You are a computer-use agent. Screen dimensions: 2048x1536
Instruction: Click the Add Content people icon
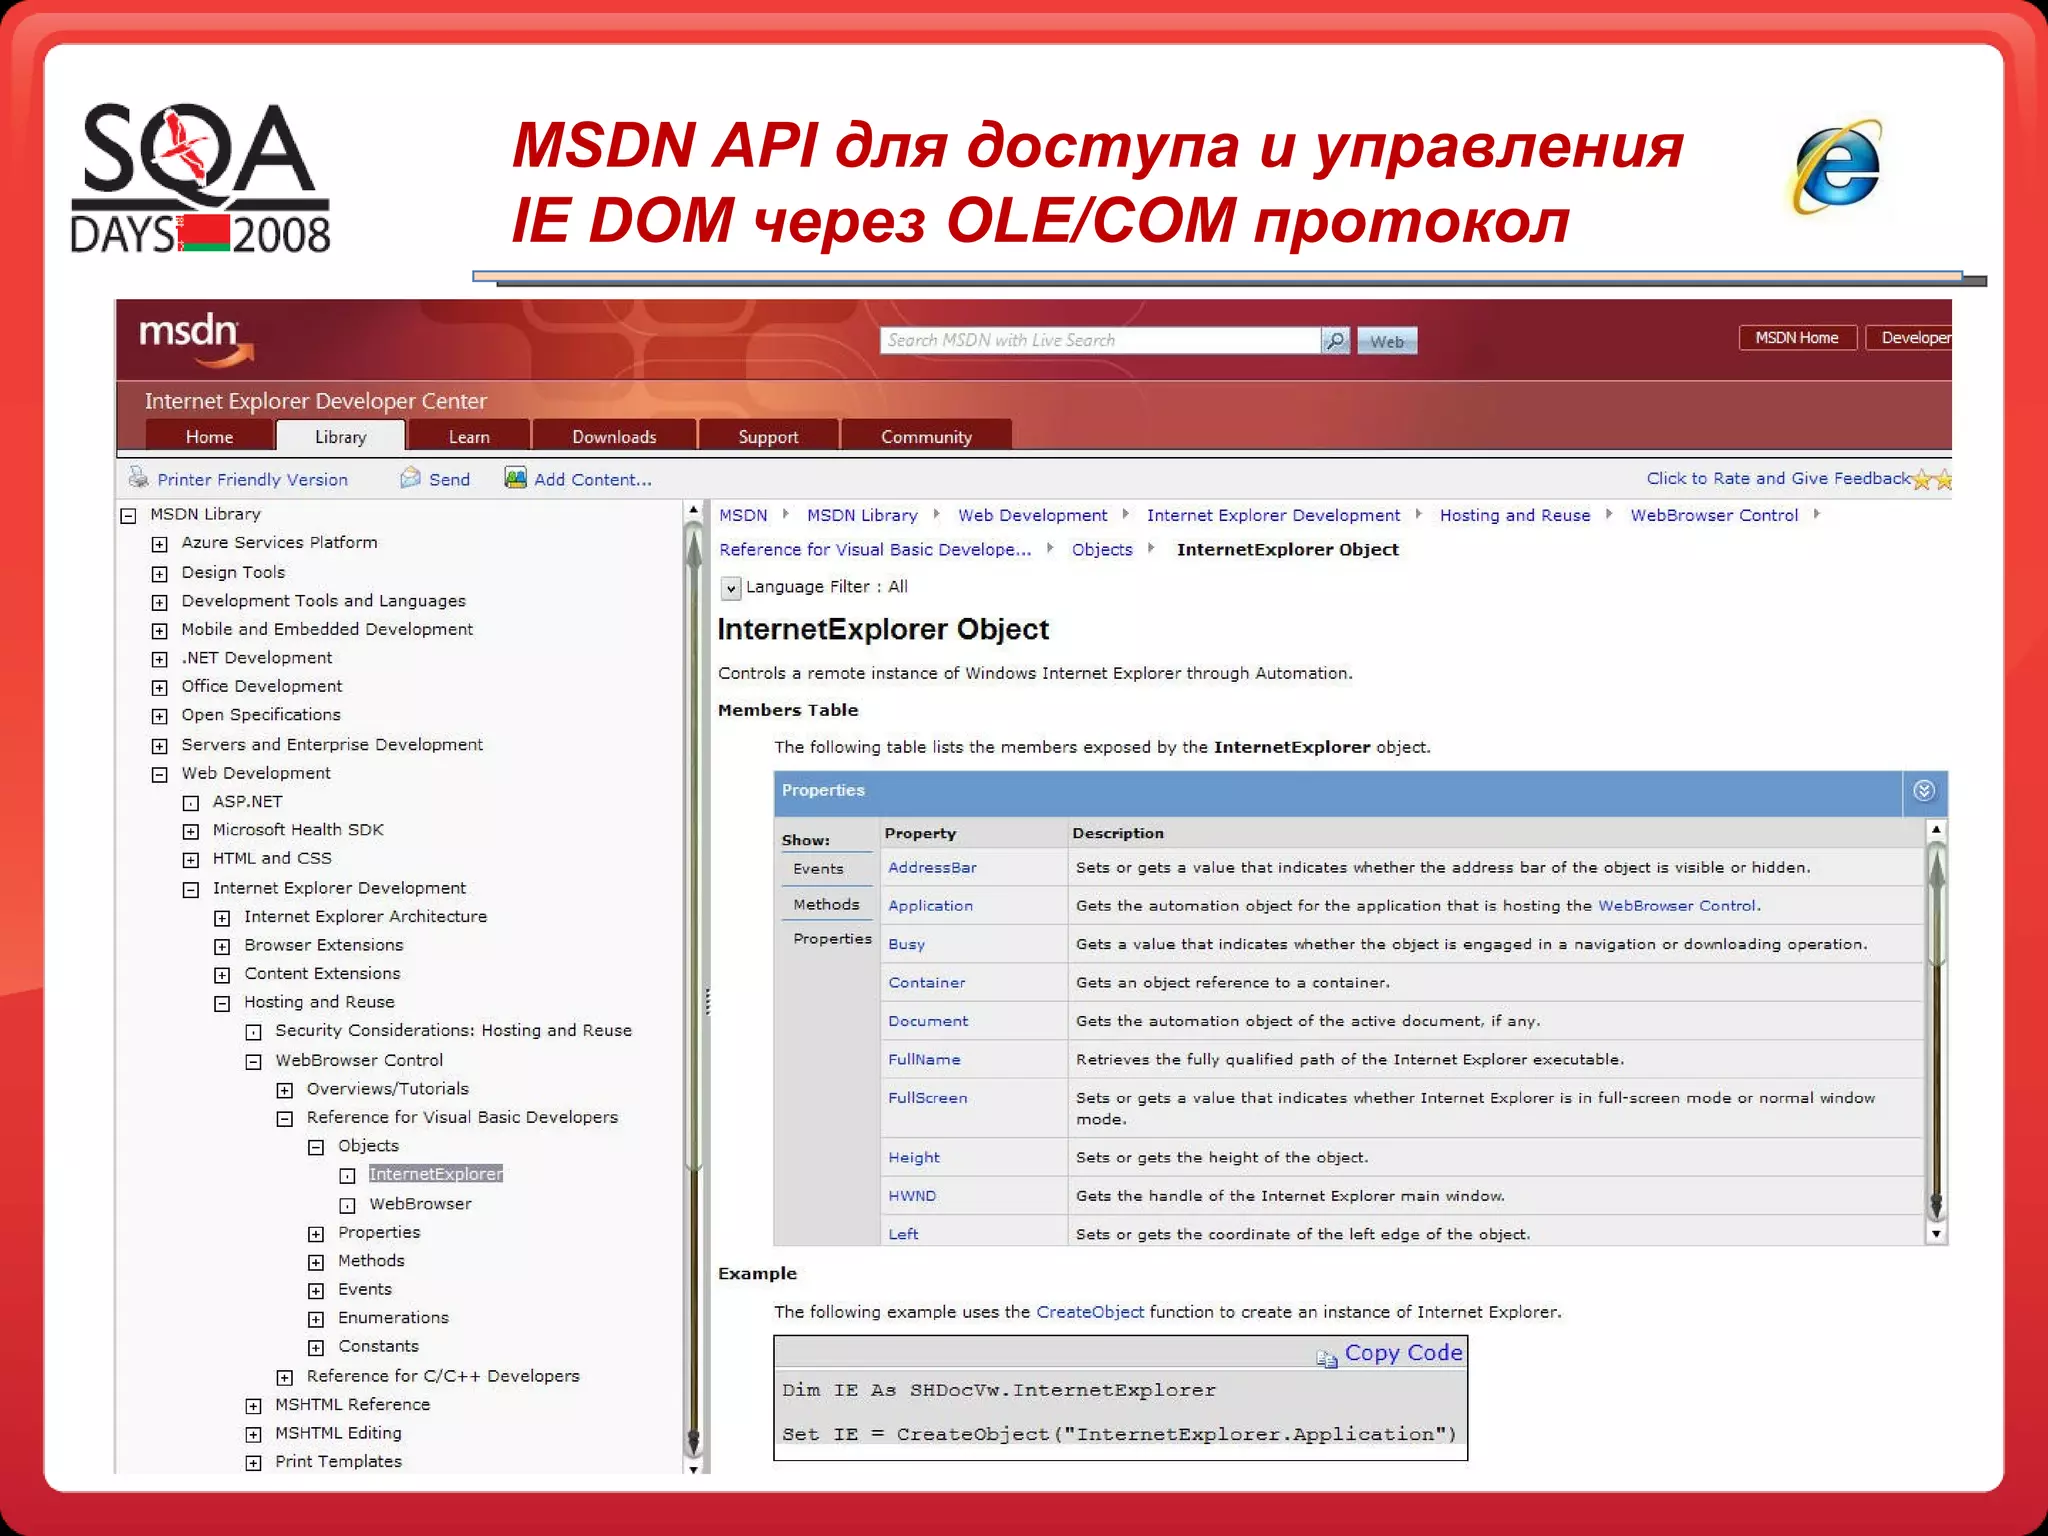click(515, 478)
